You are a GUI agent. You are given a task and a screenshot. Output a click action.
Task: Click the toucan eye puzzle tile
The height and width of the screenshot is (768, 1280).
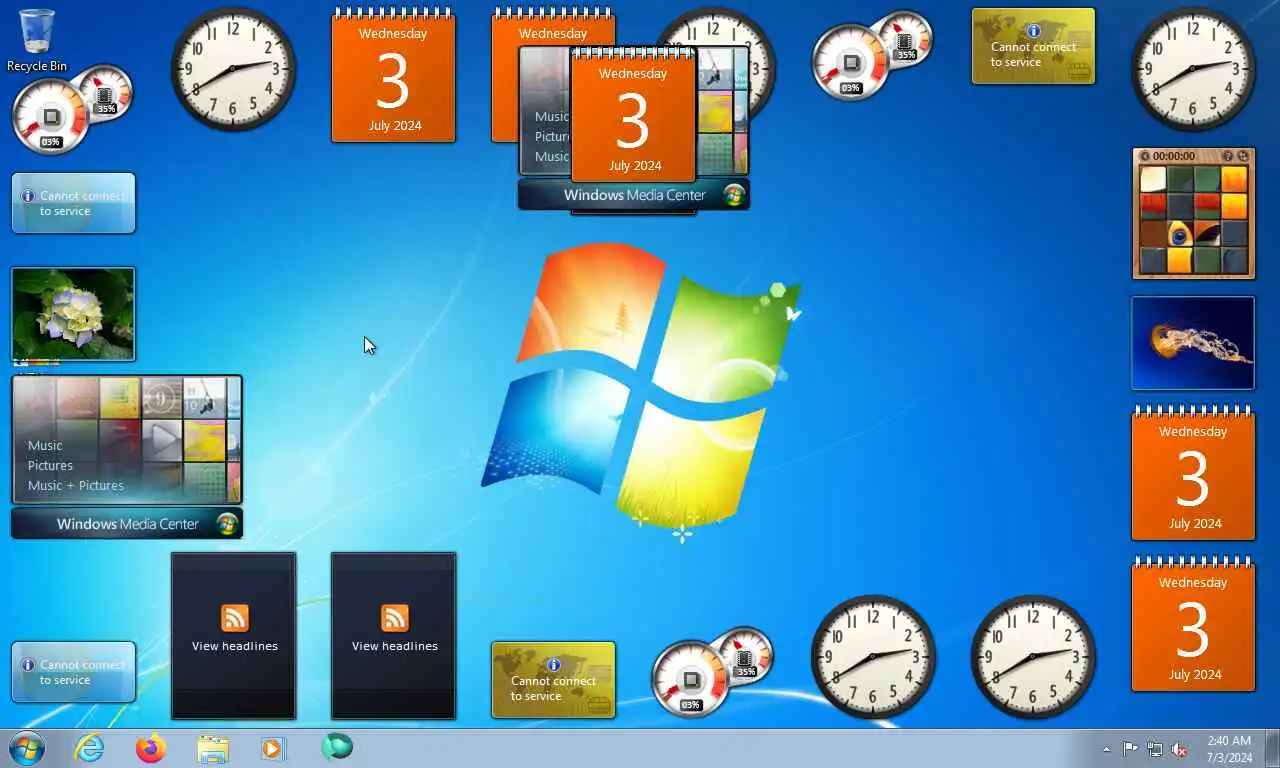(1180, 234)
